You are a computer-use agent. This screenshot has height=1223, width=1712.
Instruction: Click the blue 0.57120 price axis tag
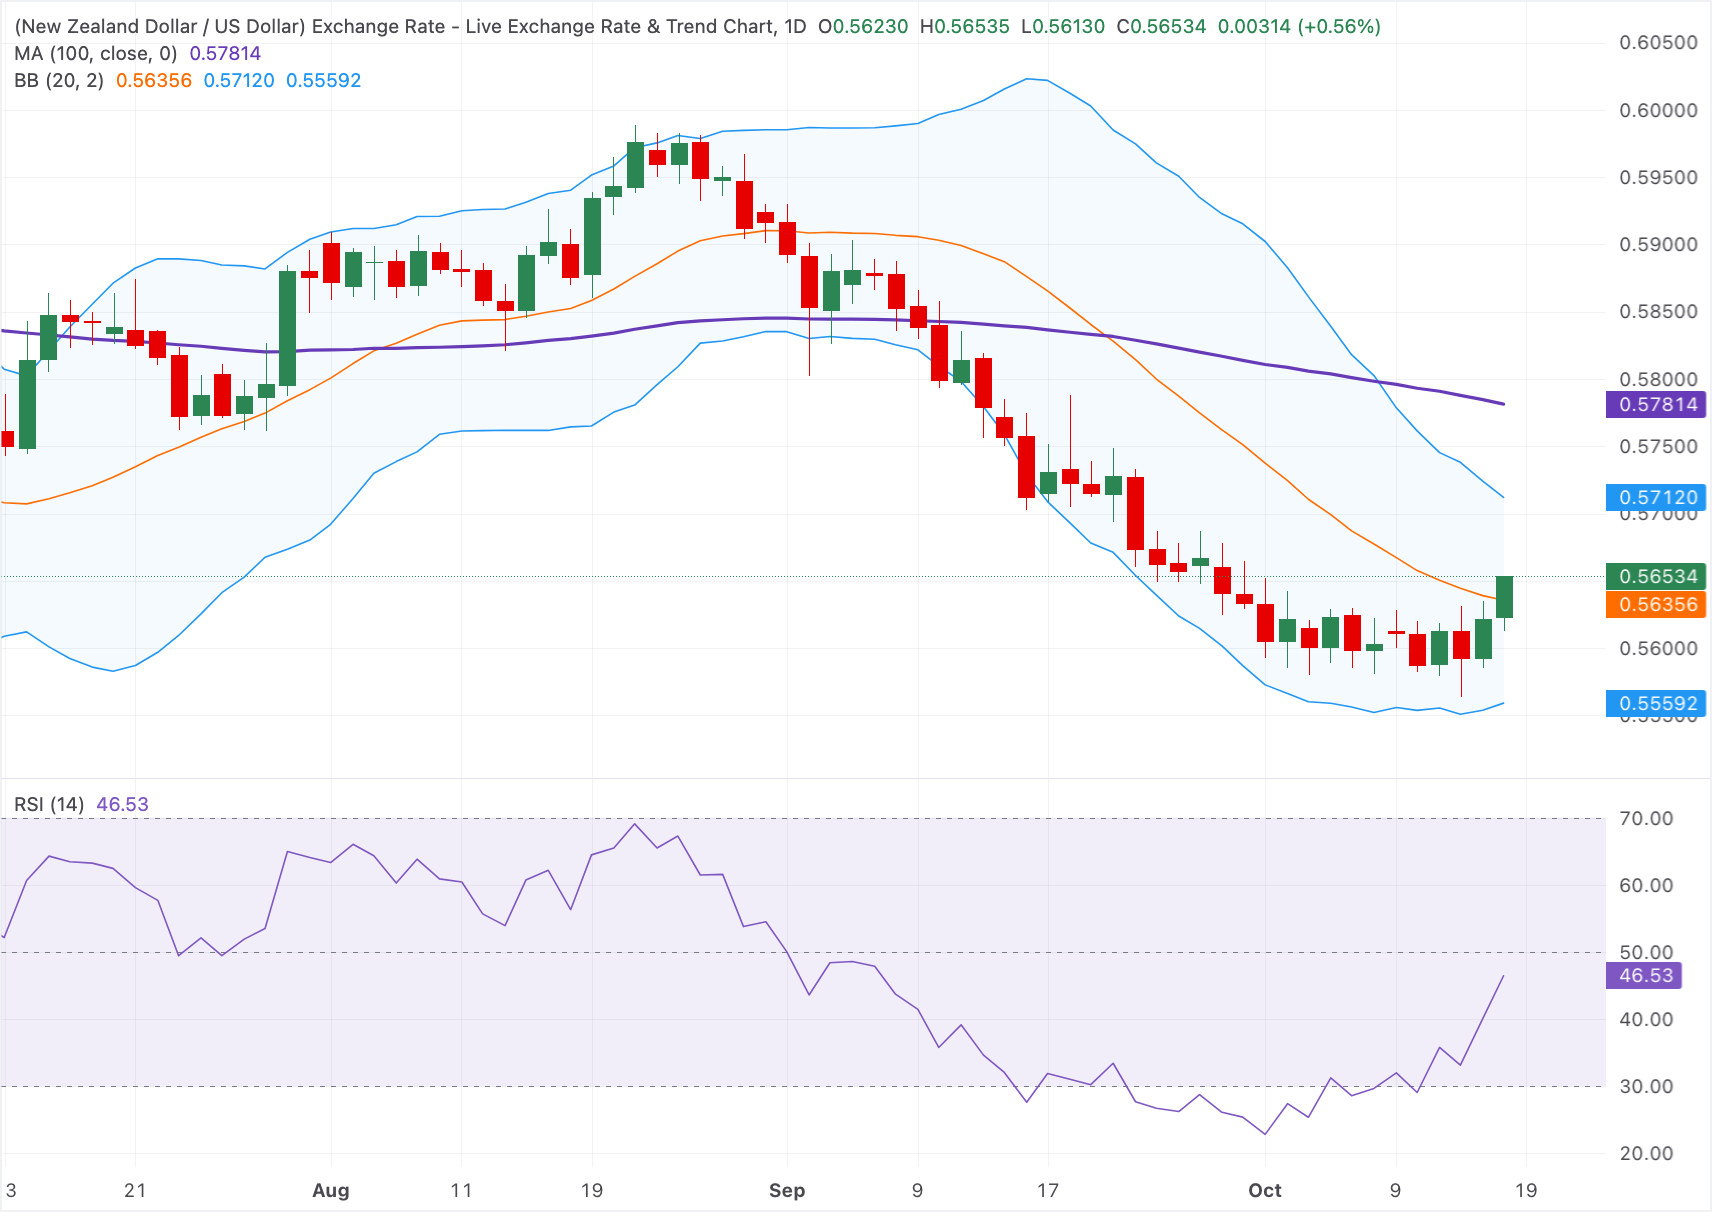pos(1656,498)
